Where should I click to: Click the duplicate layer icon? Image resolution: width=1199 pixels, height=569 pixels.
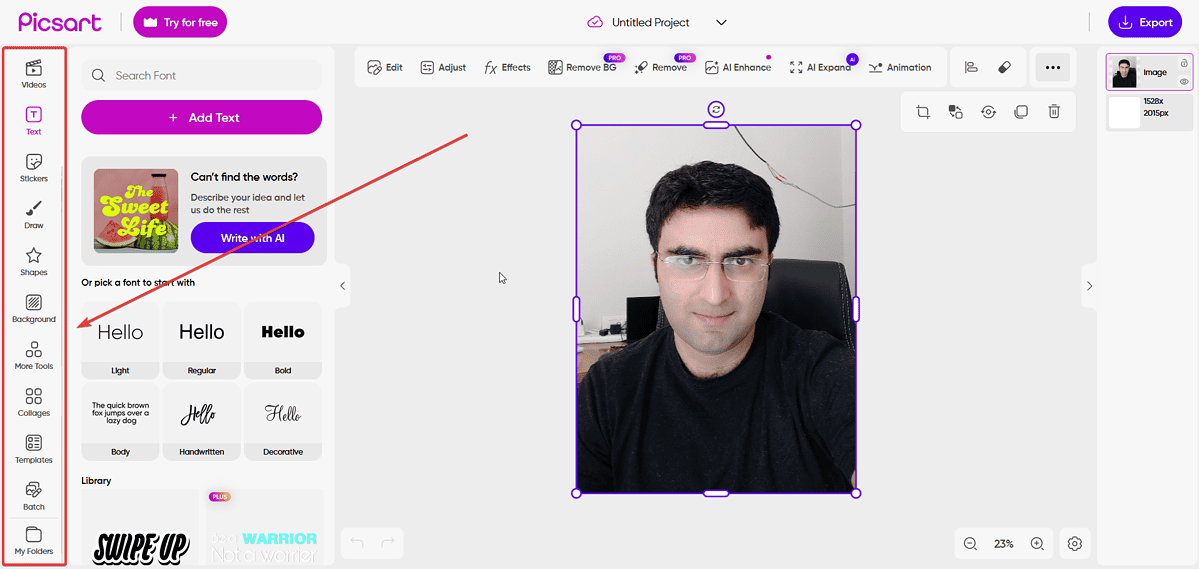[x=1021, y=112]
